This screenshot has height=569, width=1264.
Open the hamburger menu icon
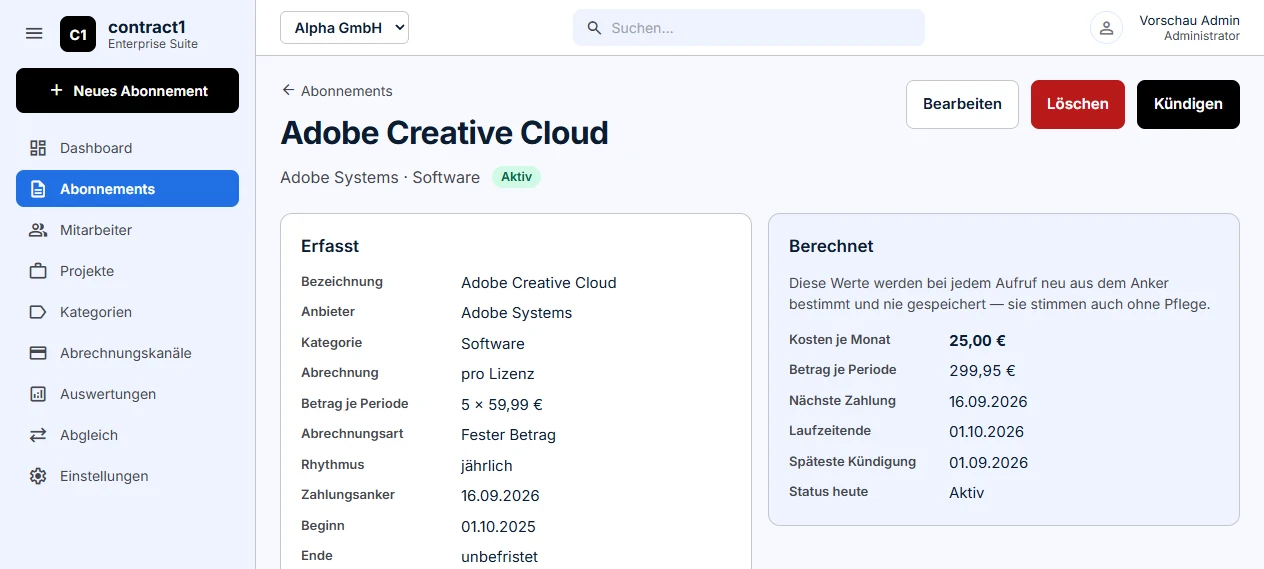[x=34, y=33]
